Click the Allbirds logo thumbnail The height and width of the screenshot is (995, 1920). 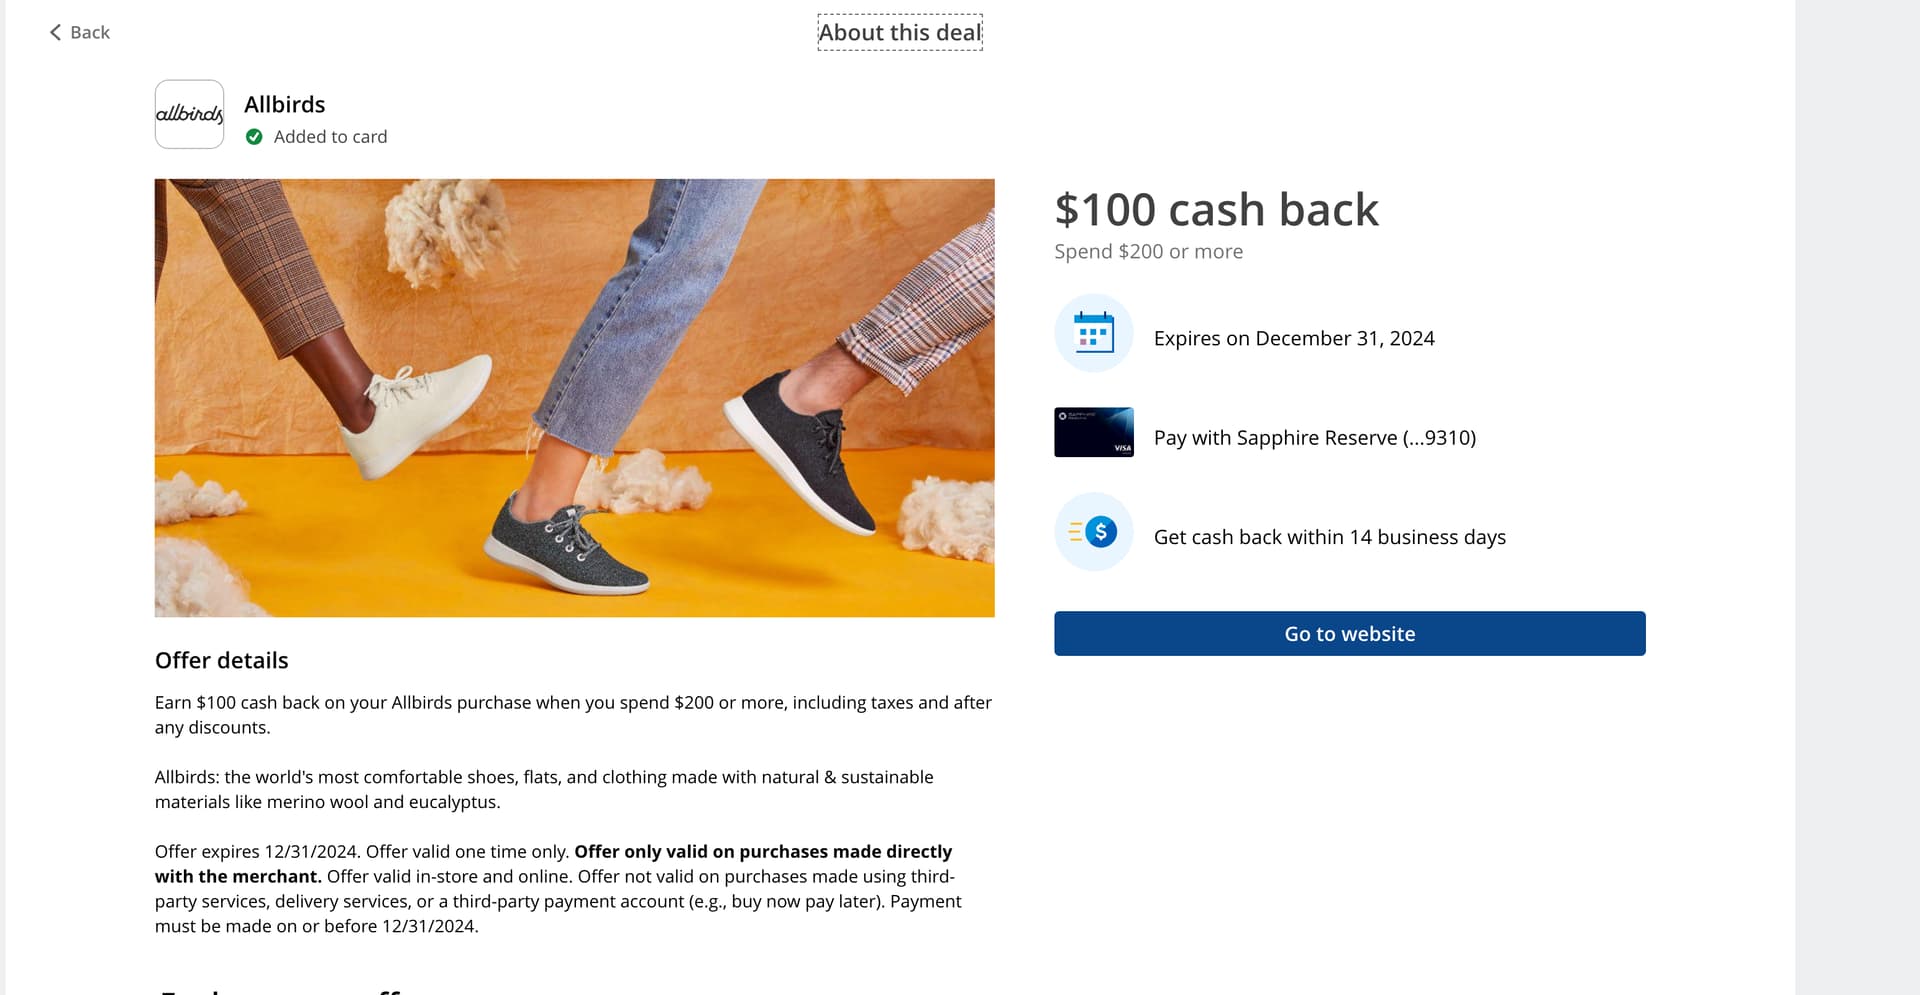coord(189,114)
